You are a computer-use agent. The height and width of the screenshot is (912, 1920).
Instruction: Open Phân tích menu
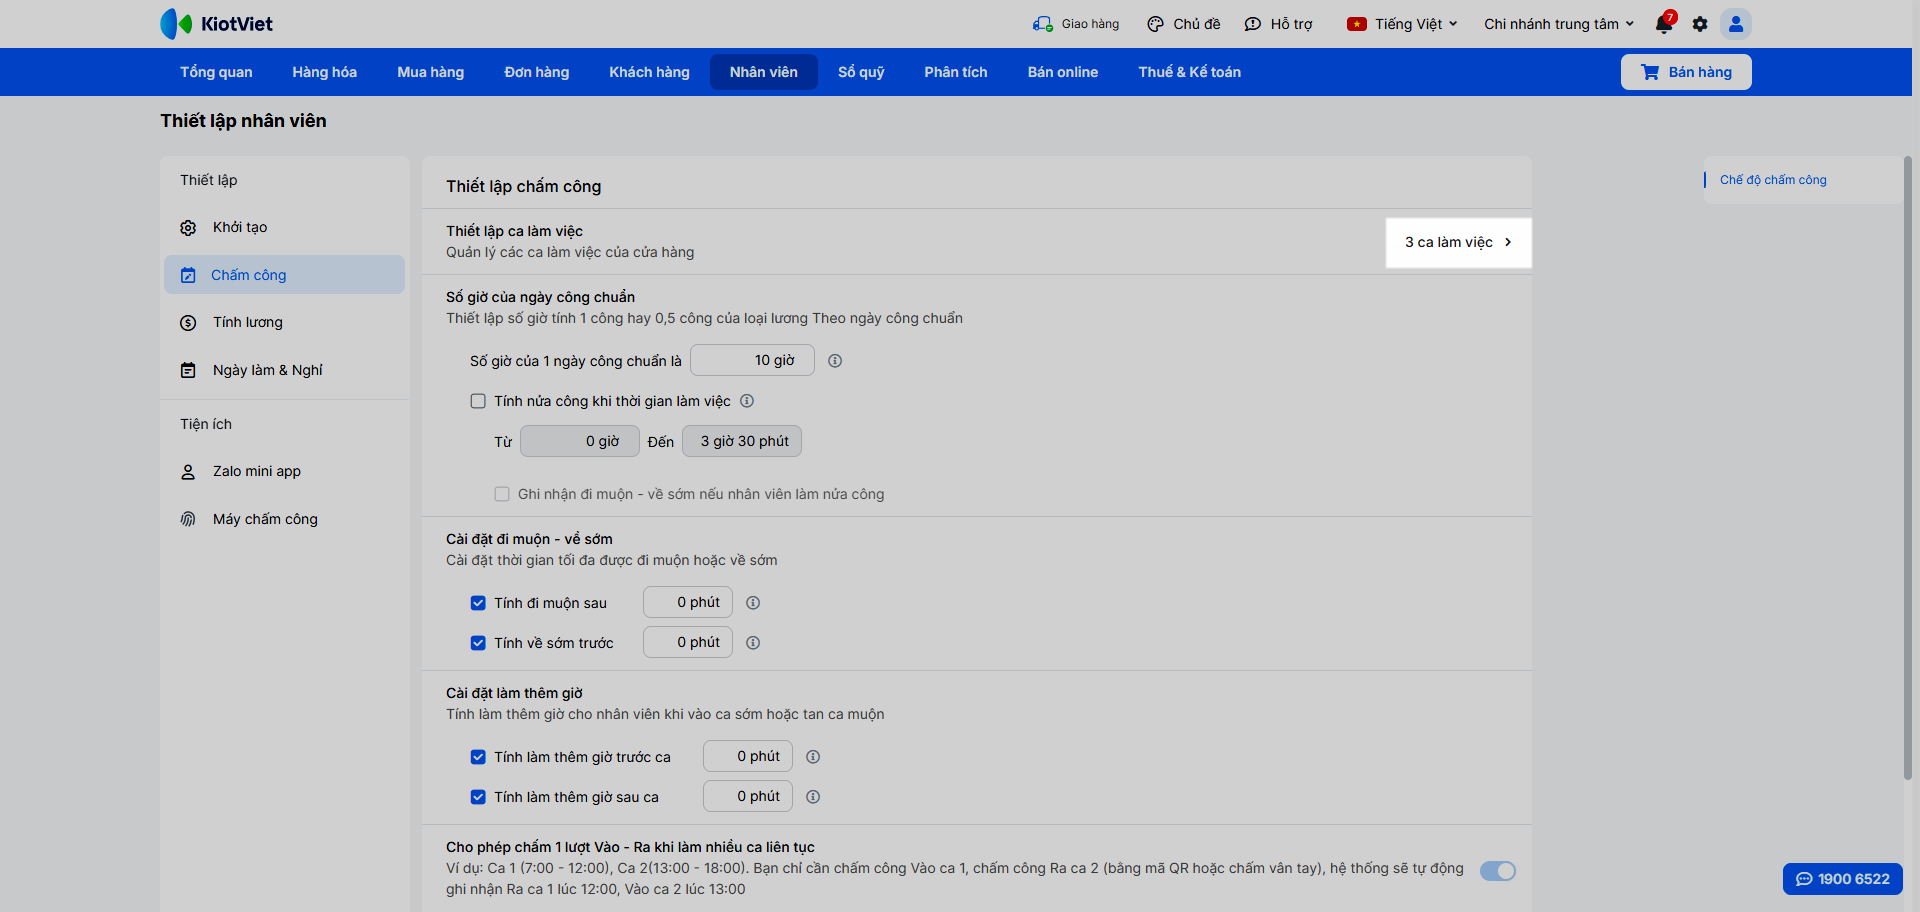point(955,72)
